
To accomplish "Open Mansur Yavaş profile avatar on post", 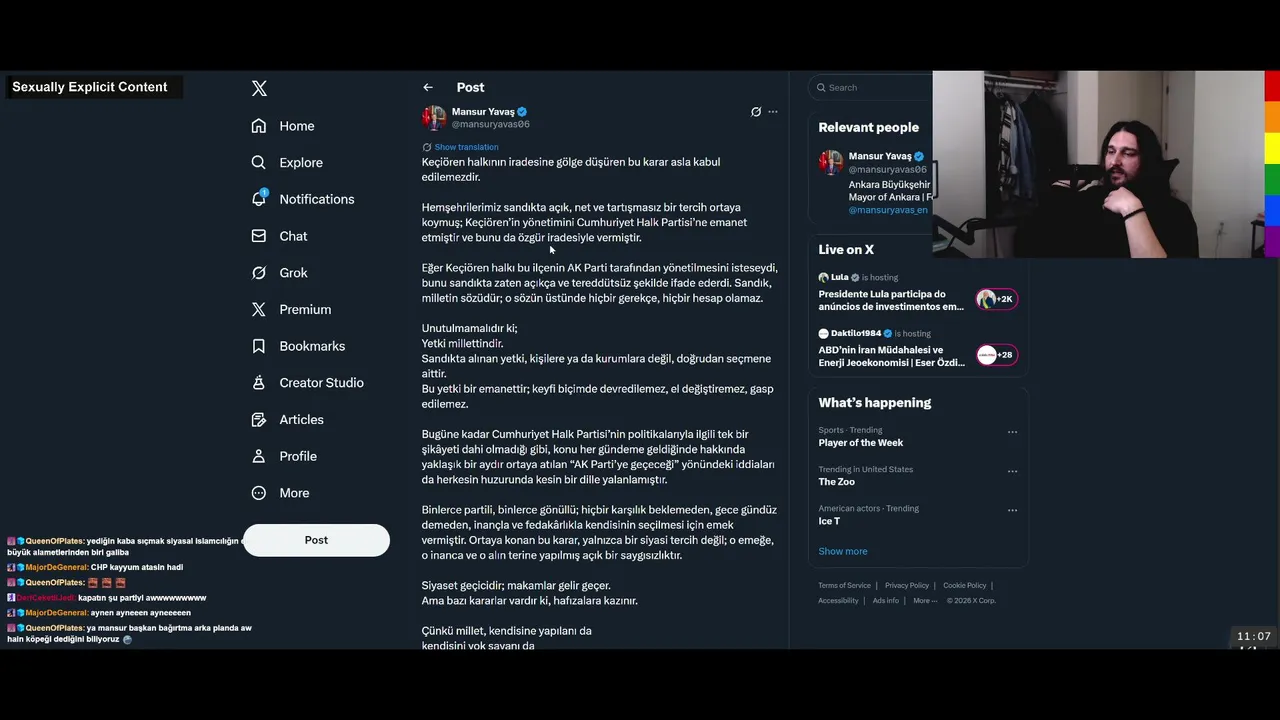I will [x=434, y=118].
